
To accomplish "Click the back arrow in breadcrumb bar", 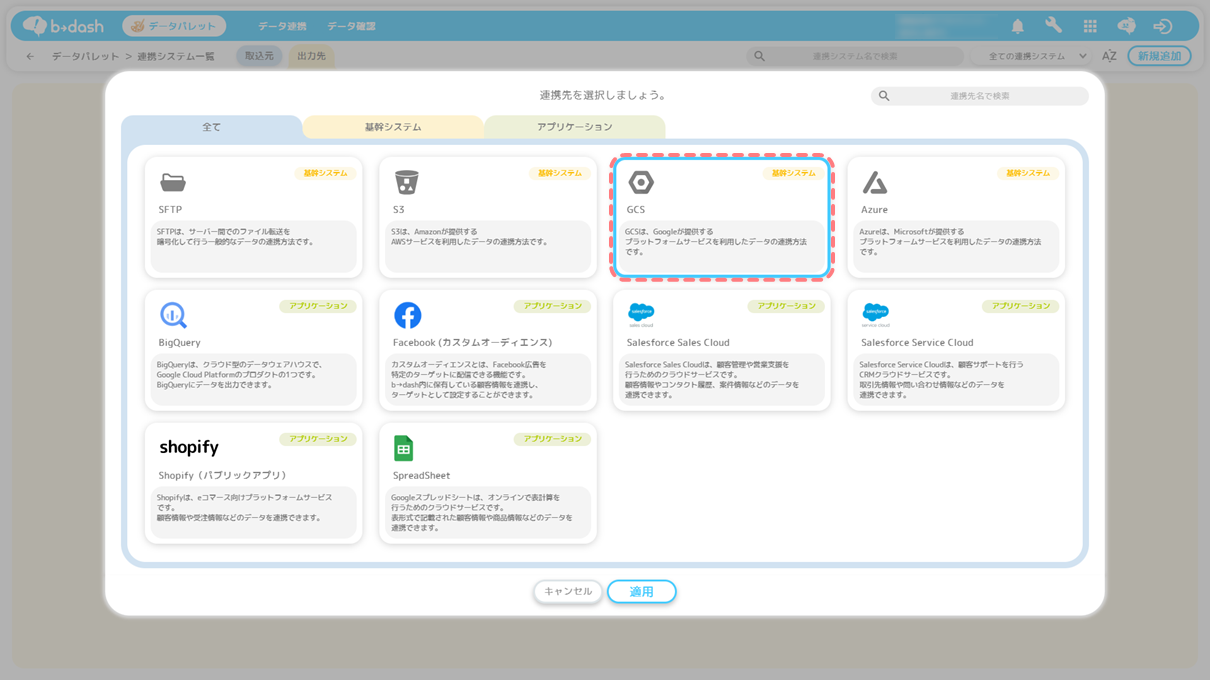I will (x=30, y=56).
